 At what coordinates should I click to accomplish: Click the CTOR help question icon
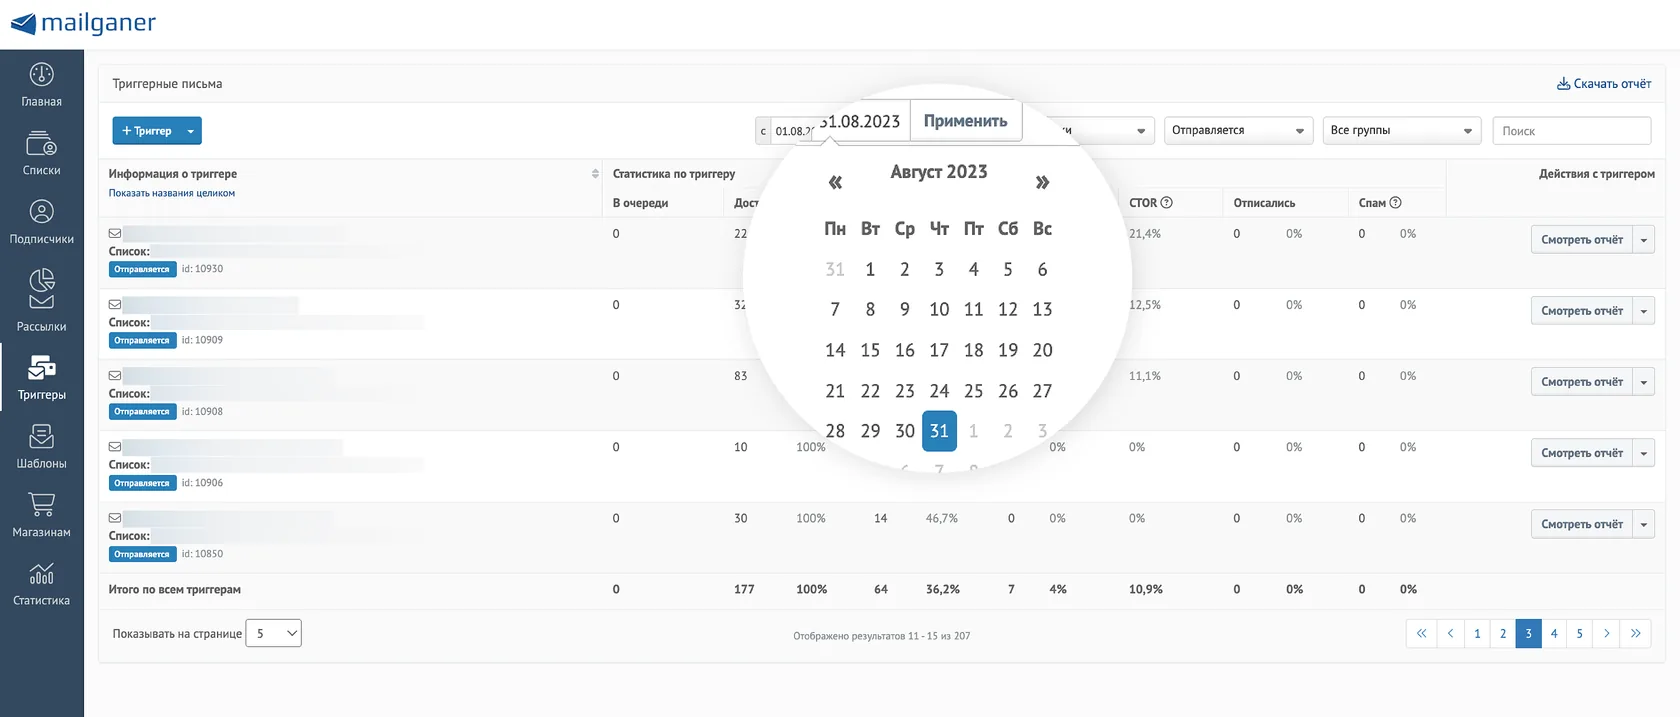1166,203
